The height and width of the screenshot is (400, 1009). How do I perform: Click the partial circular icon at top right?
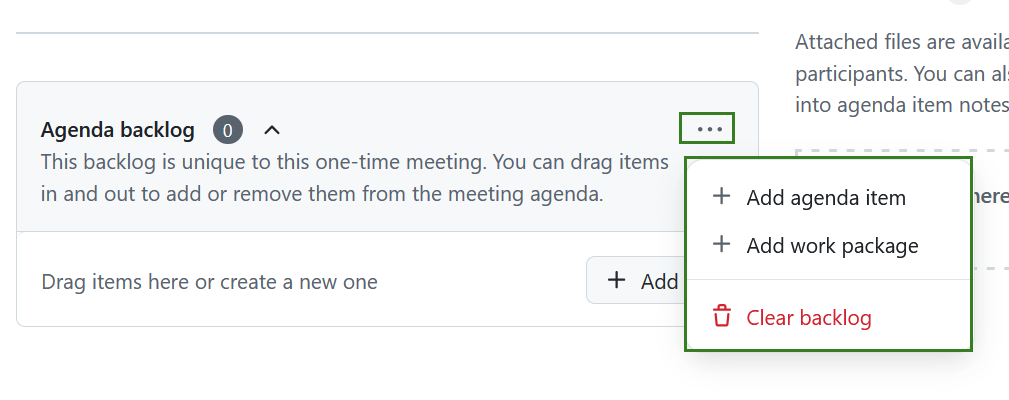tap(960, 2)
